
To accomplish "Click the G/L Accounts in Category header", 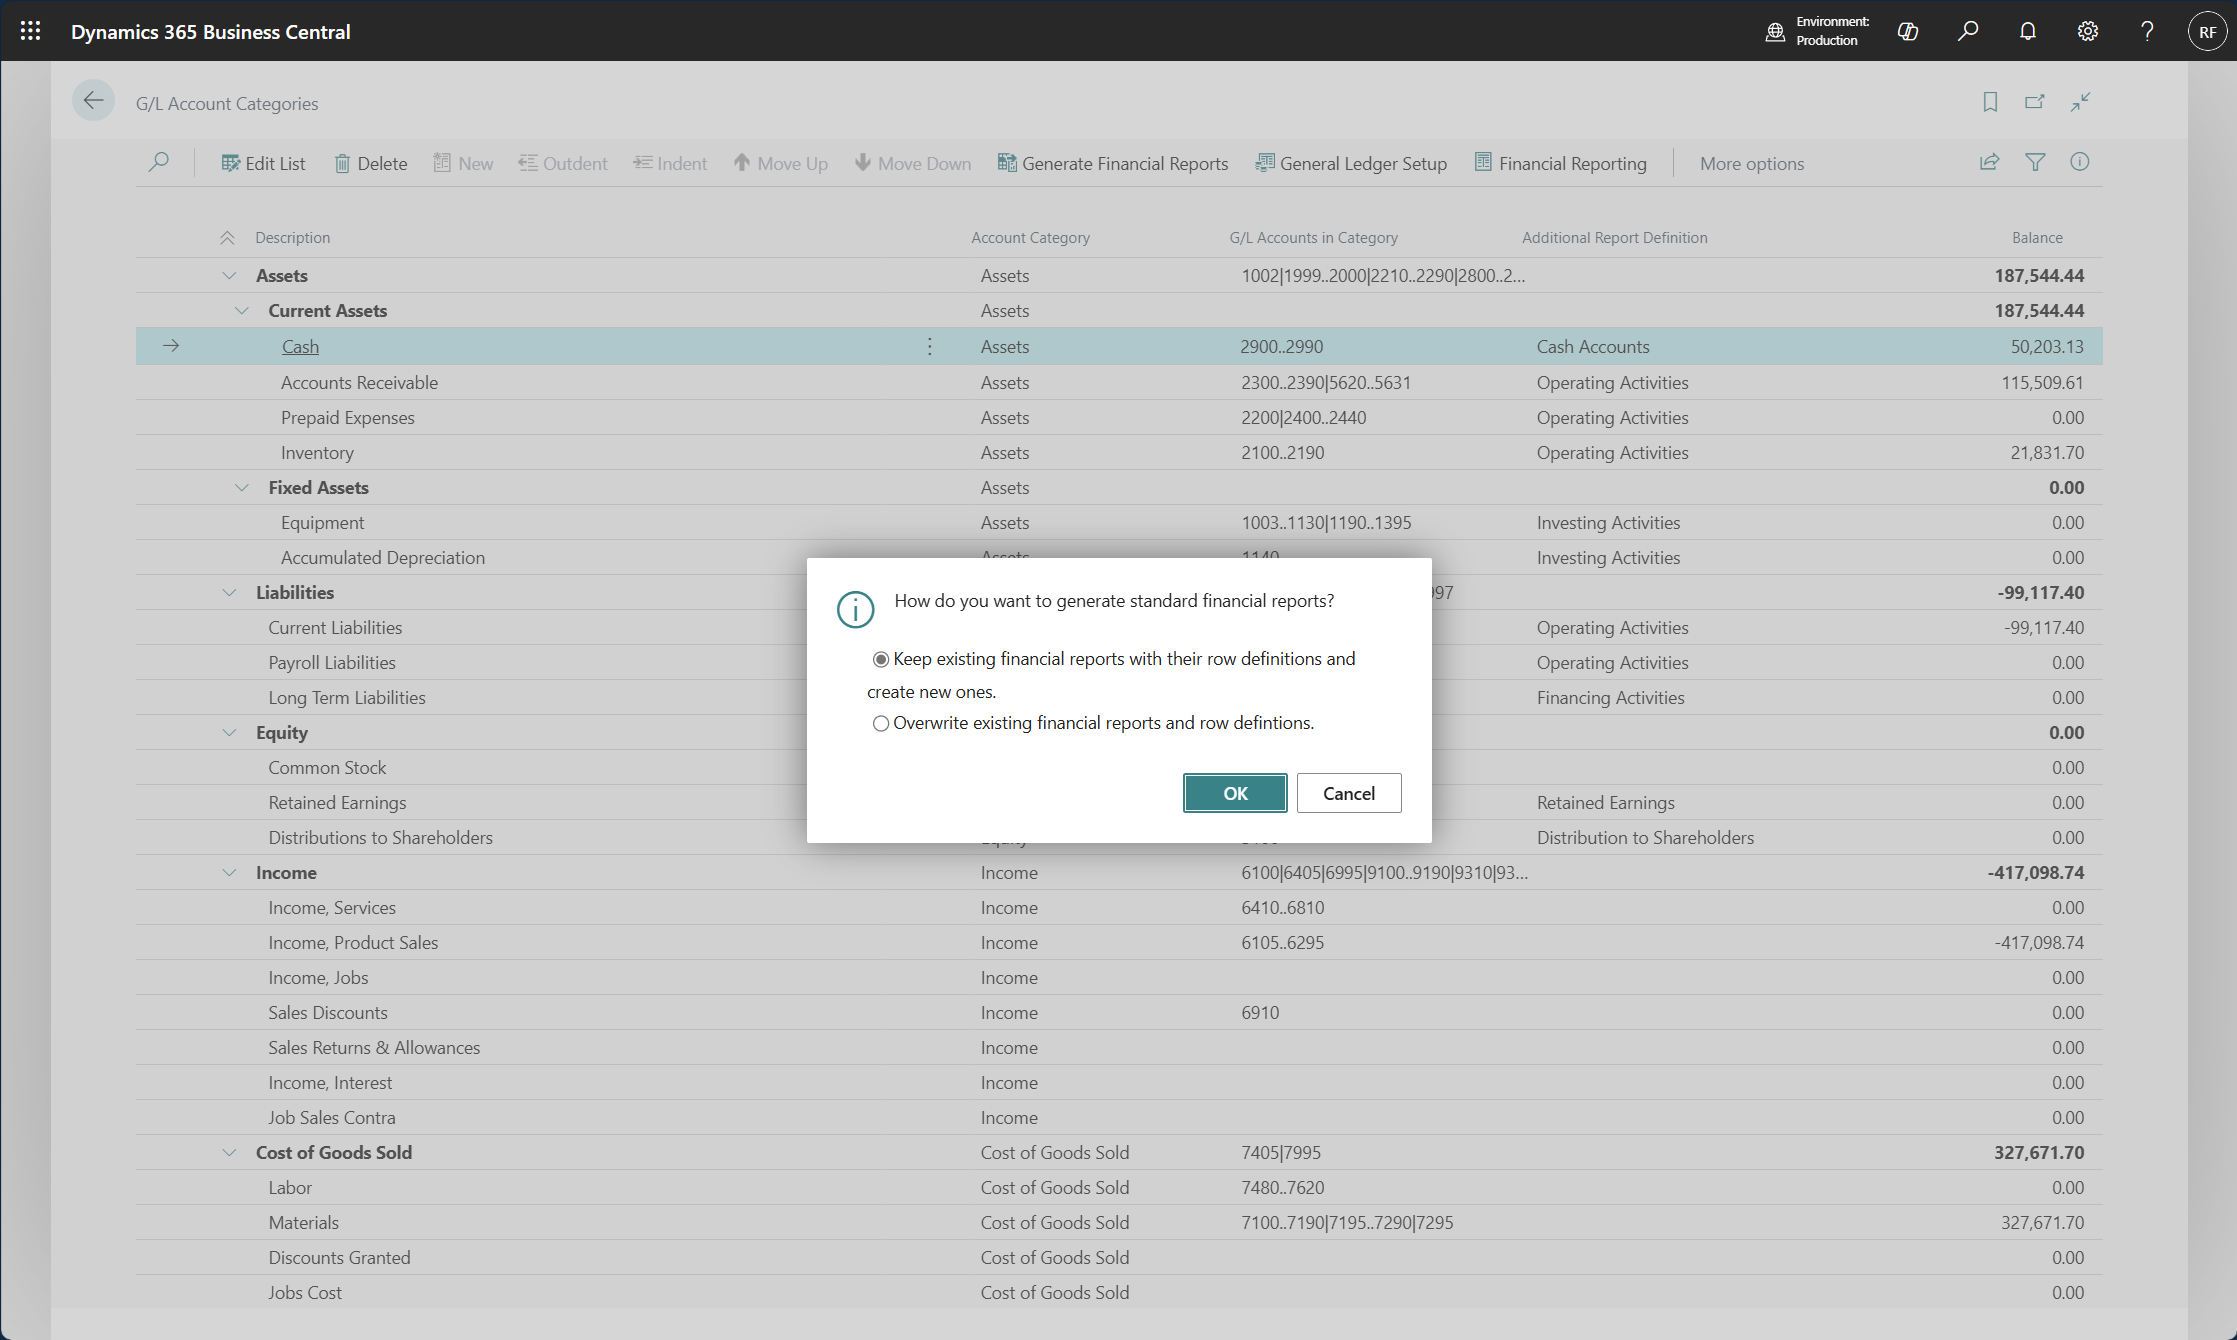I will [1313, 238].
